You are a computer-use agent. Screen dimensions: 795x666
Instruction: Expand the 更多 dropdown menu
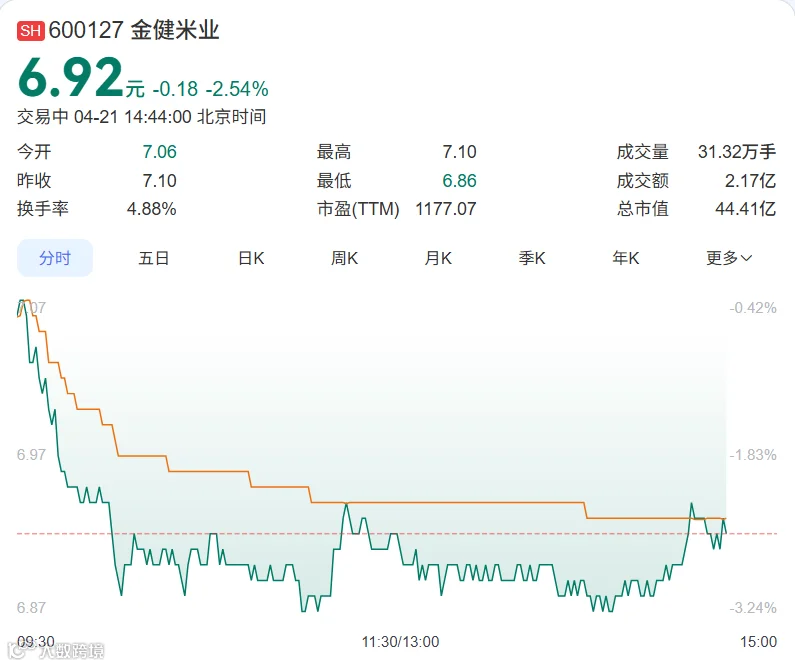[x=729, y=258]
